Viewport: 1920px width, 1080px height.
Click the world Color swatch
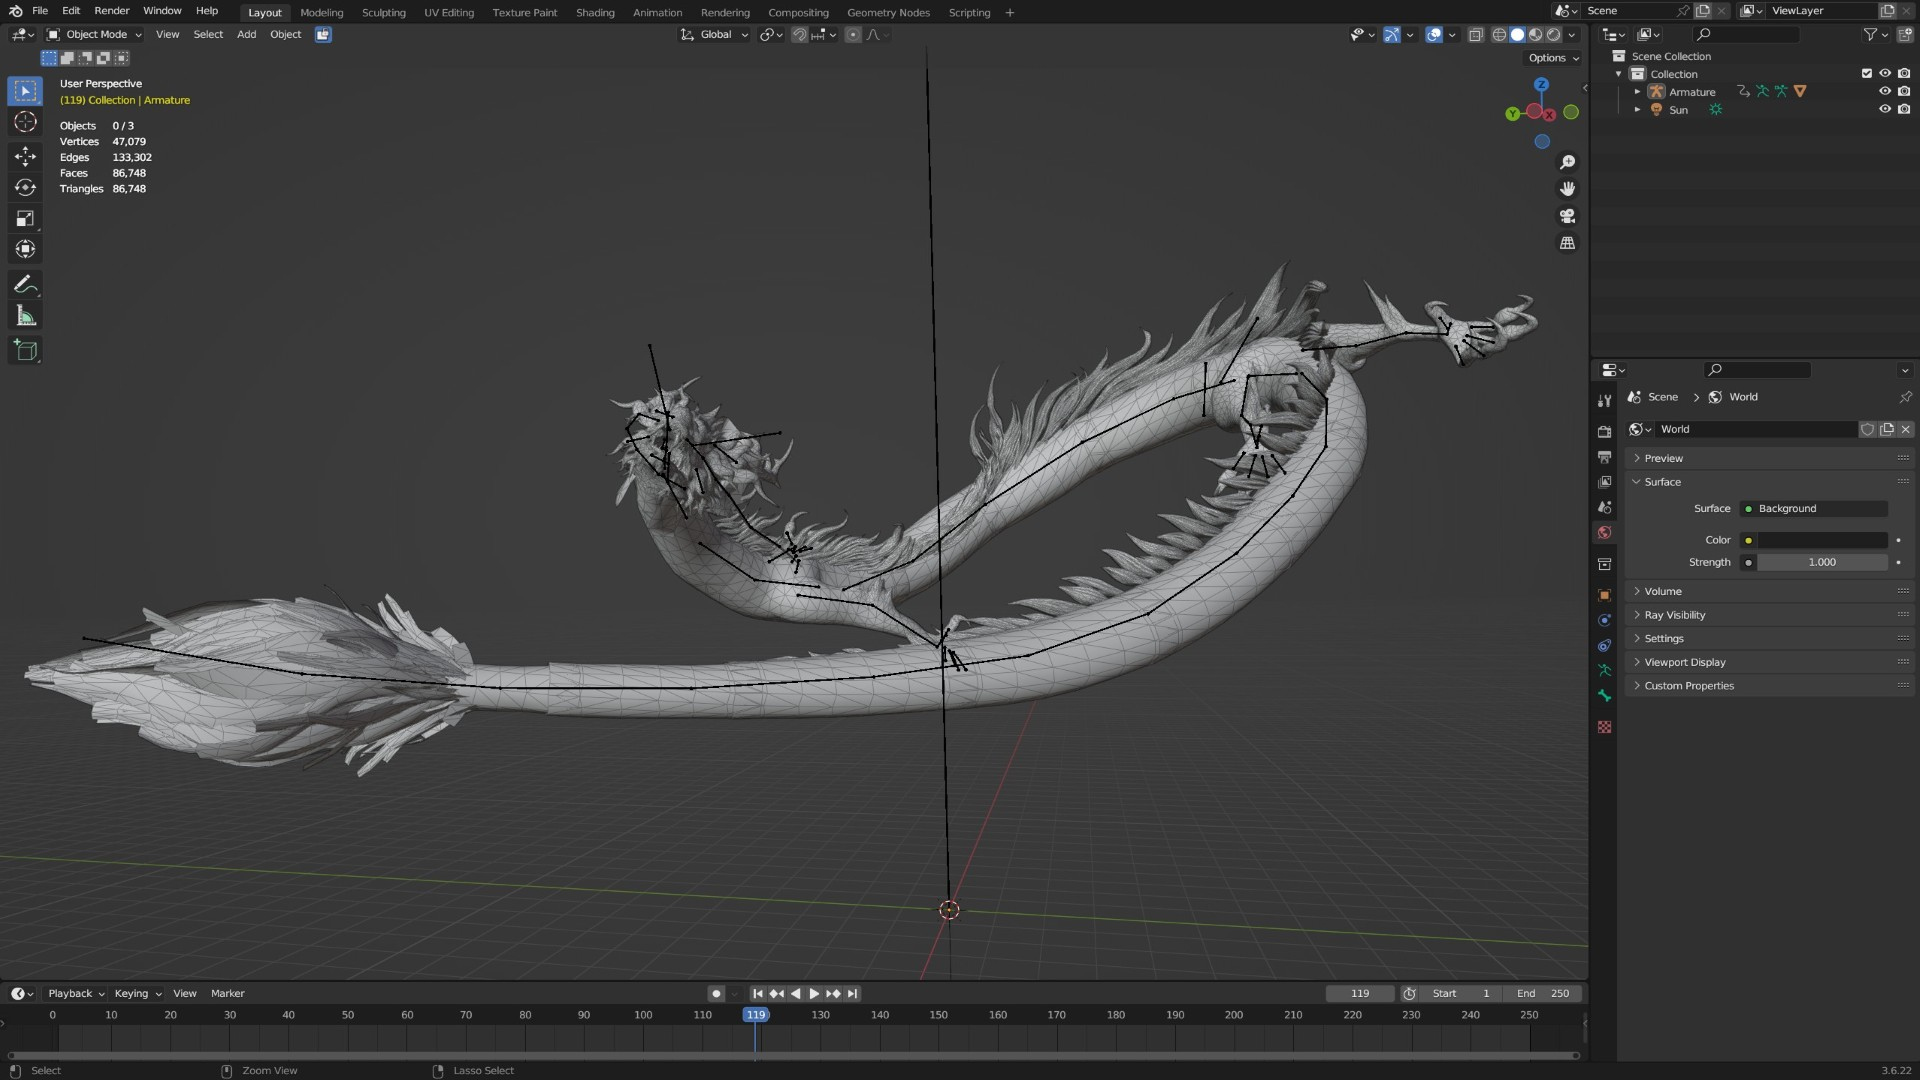pyautogui.click(x=1822, y=540)
